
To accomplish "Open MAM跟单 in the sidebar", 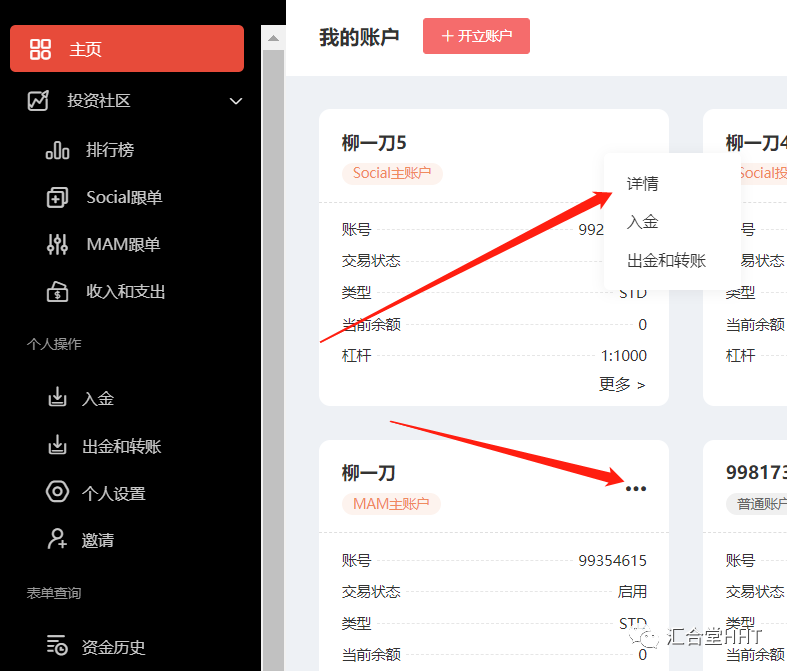I will point(123,244).
